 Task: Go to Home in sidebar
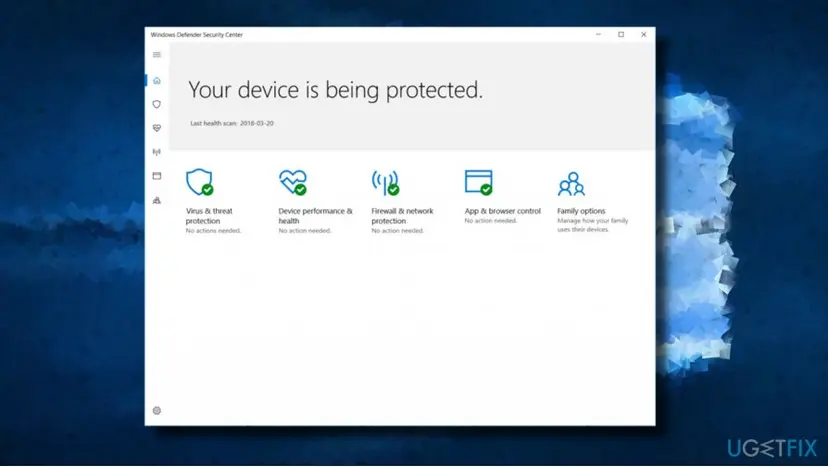coord(157,80)
